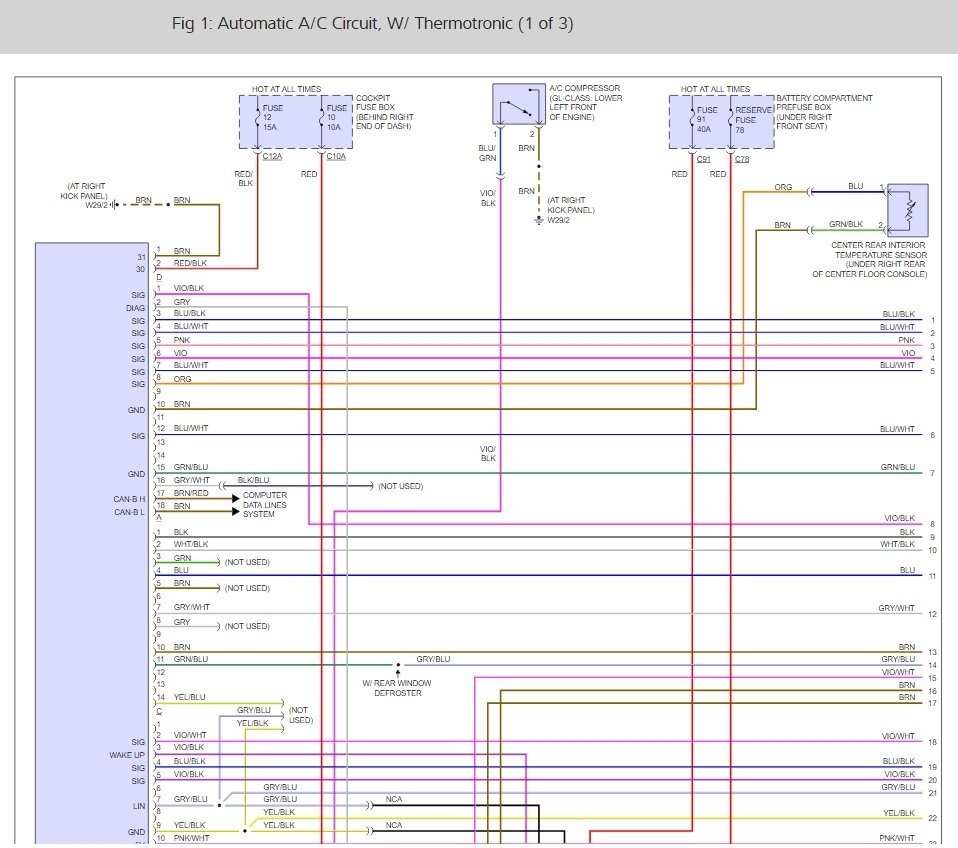Click the W29/2 ground symbol under compressor
Screen dimensions: 958x848
click(538, 220)
